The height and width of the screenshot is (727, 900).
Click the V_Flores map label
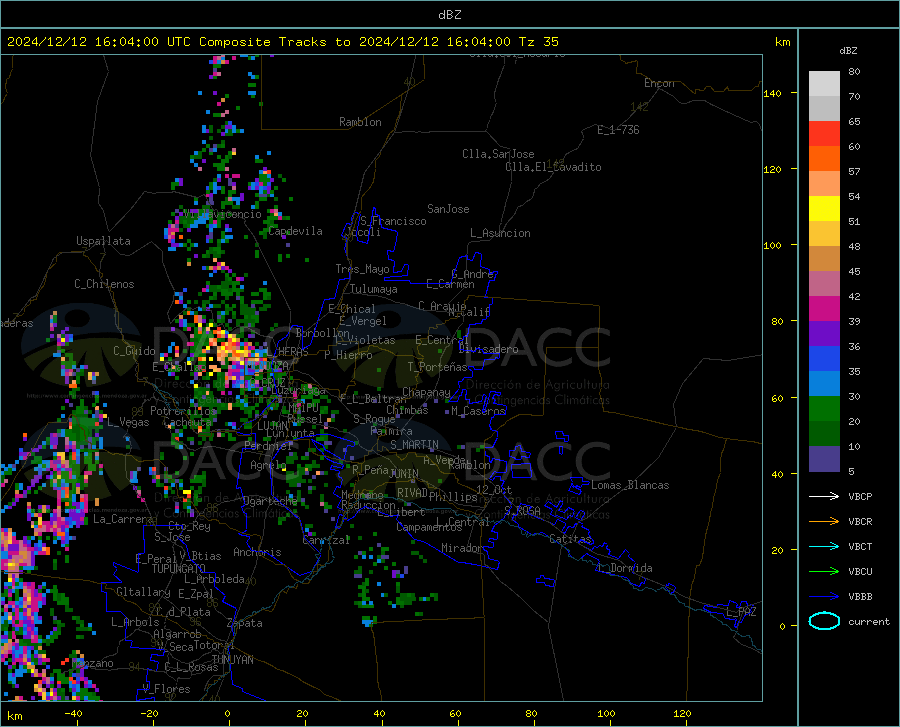[x=166, y=689]
